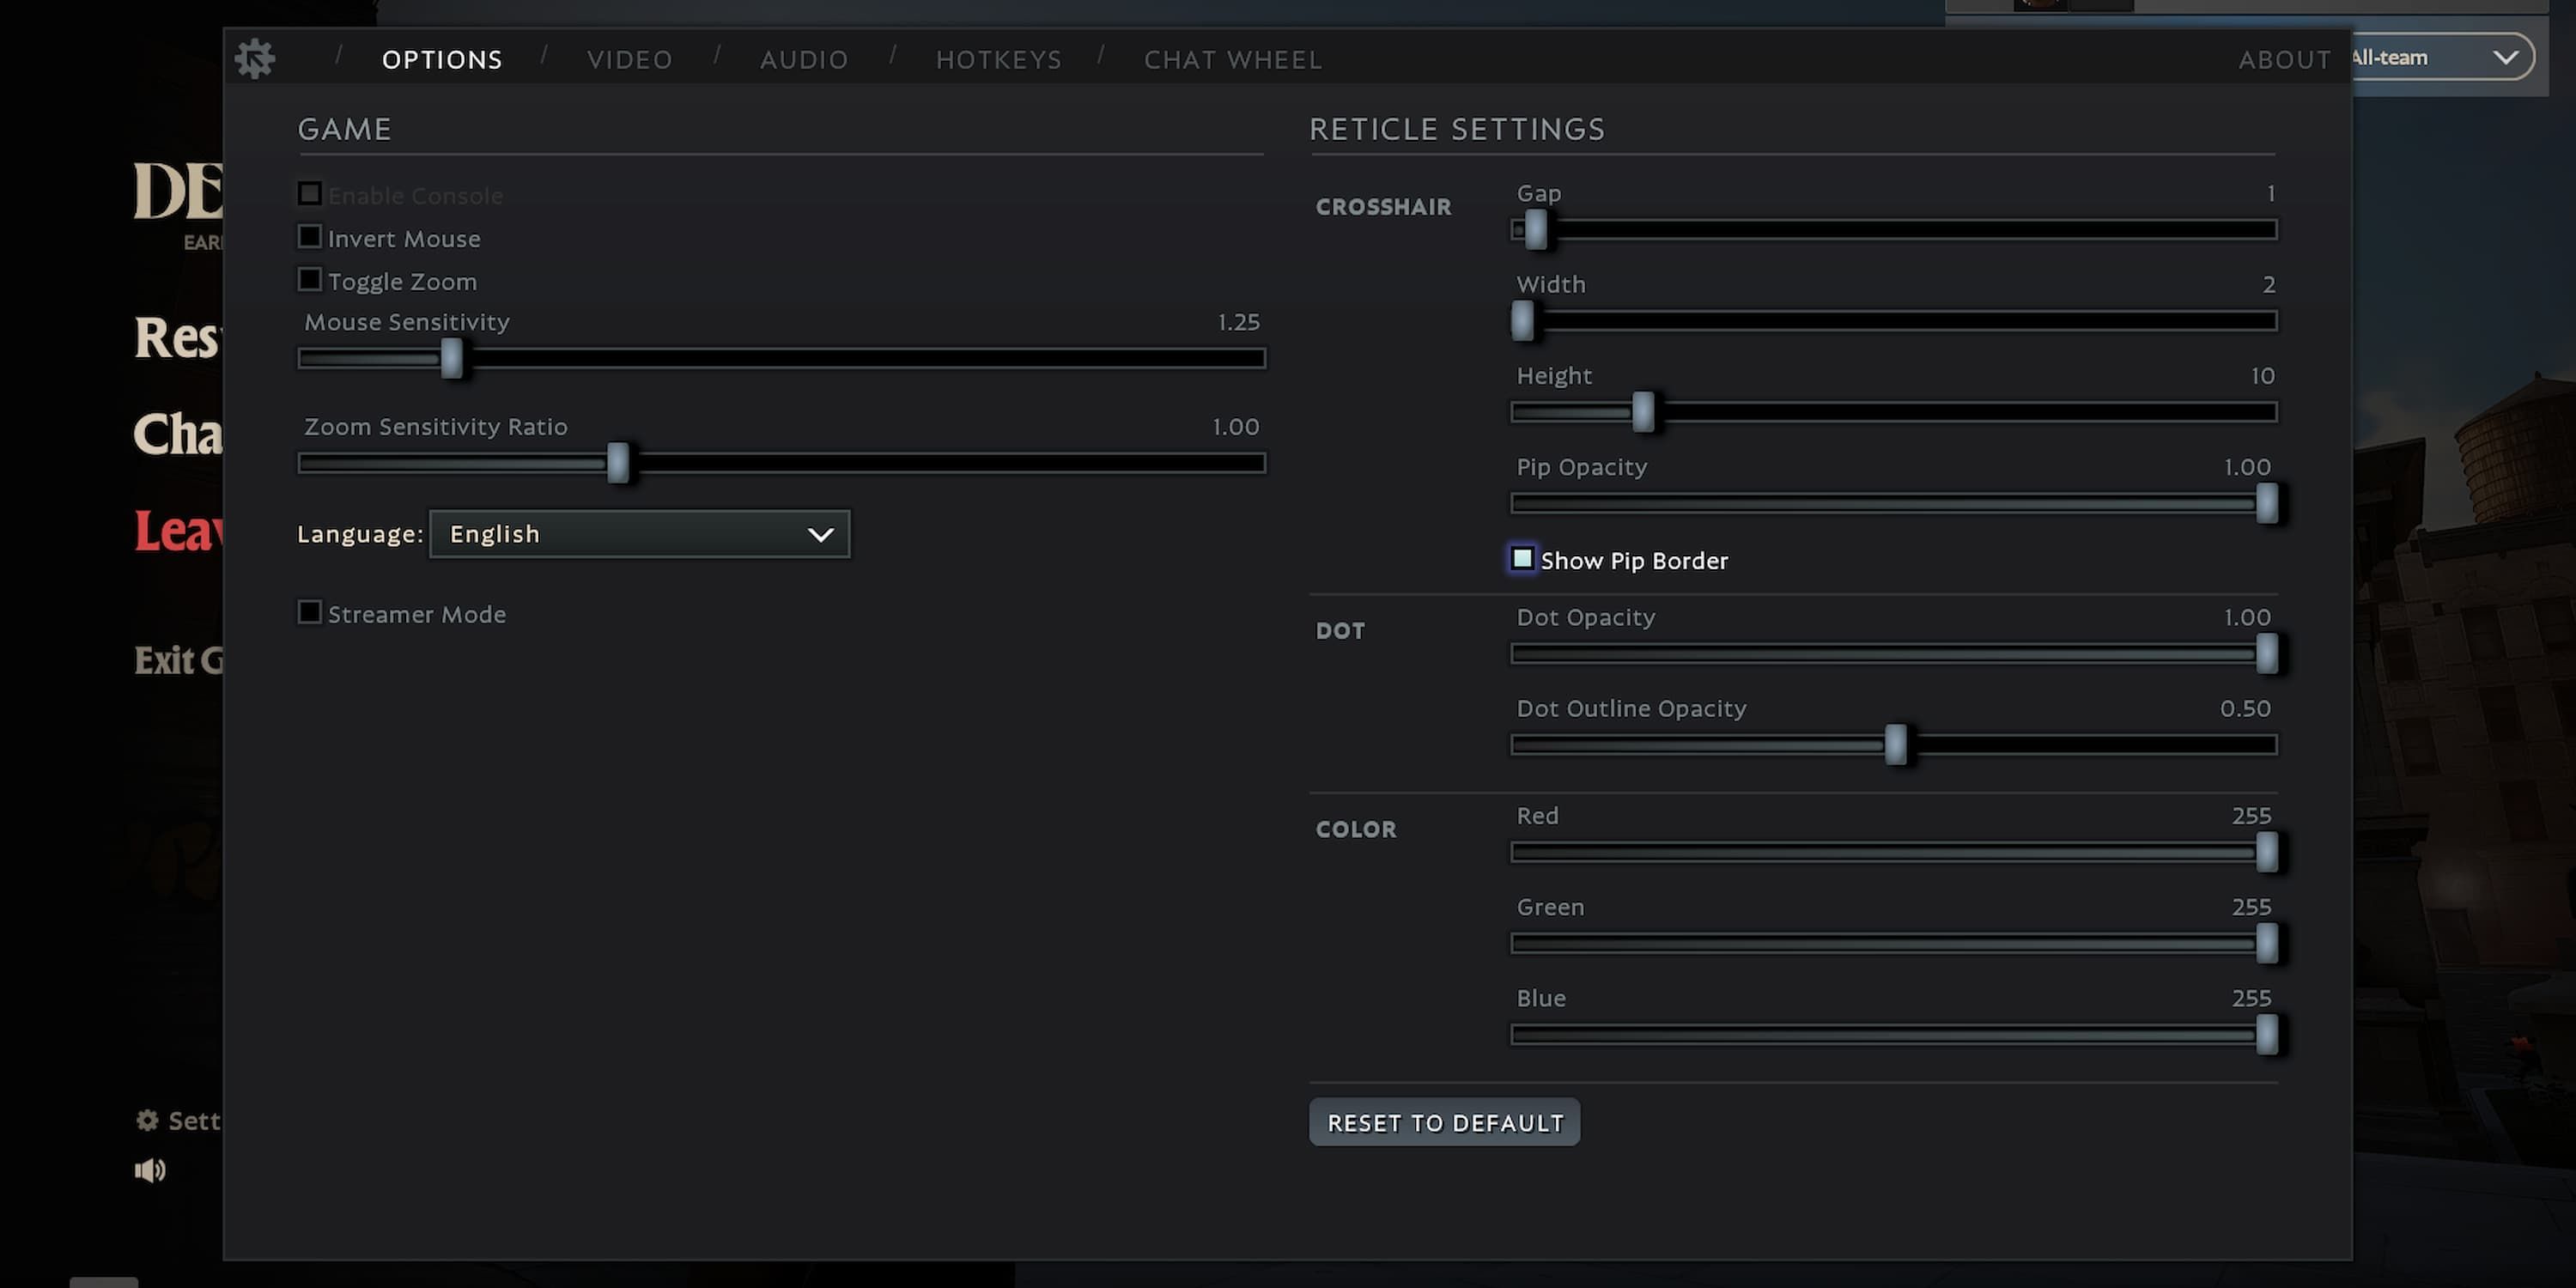This screenshot has width=2576, height=1288.
Task: Click the Language English dropdown arrow
Action: click(822, 534)
